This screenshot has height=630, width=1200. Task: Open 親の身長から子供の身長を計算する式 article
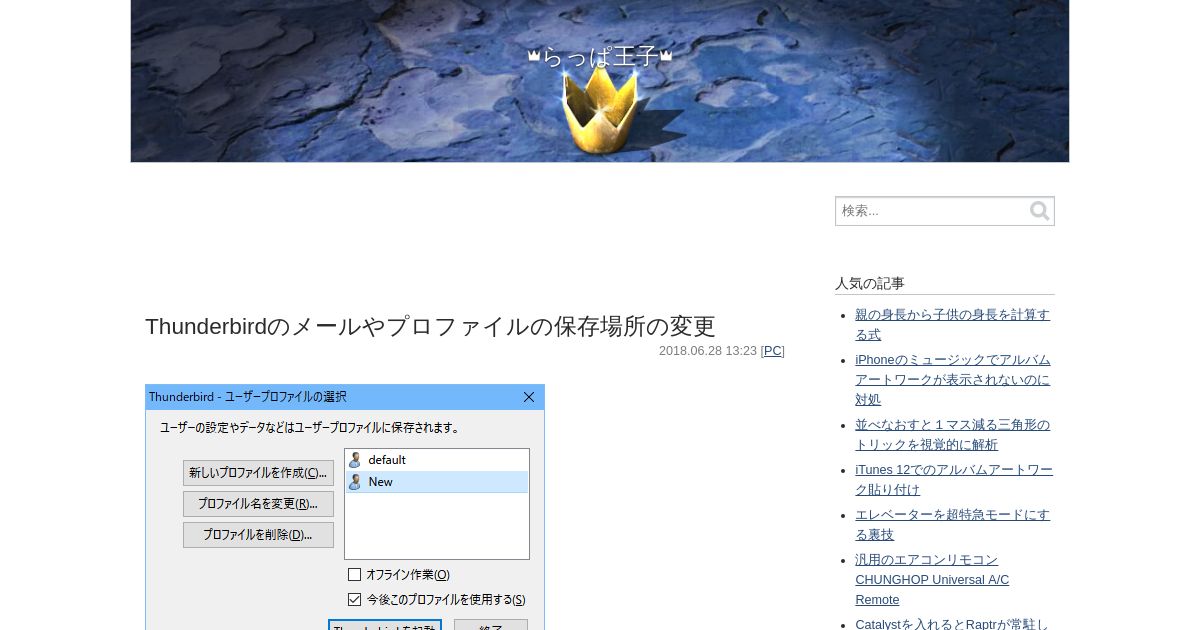(952, 324)
